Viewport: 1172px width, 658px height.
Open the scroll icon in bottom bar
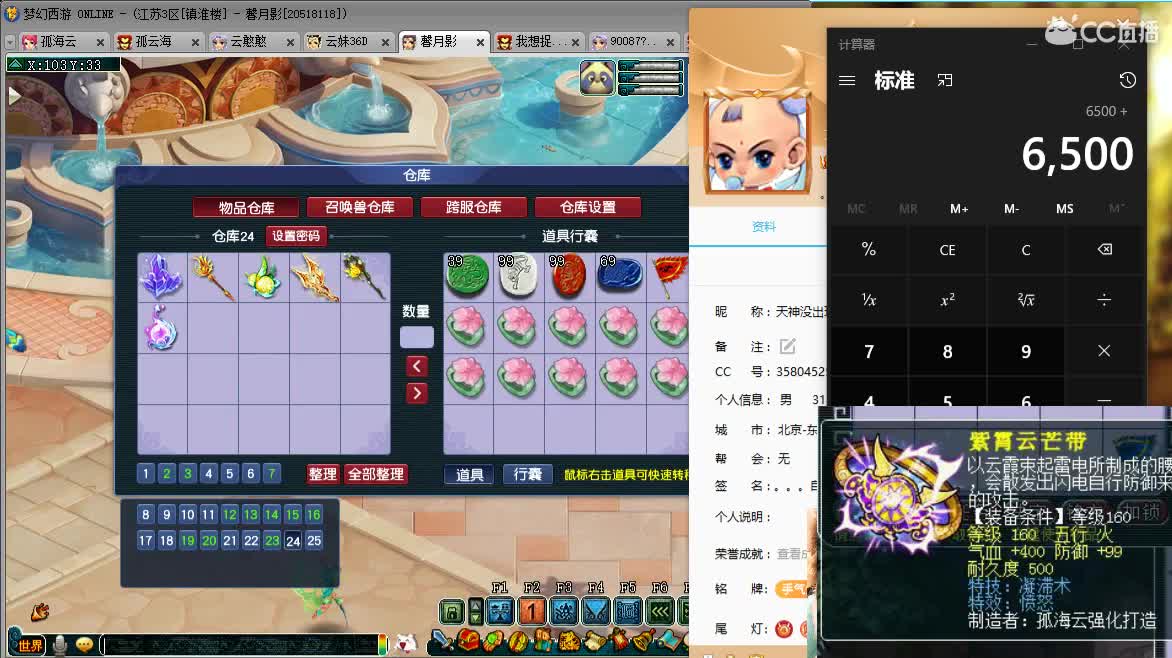pos(594,642)
